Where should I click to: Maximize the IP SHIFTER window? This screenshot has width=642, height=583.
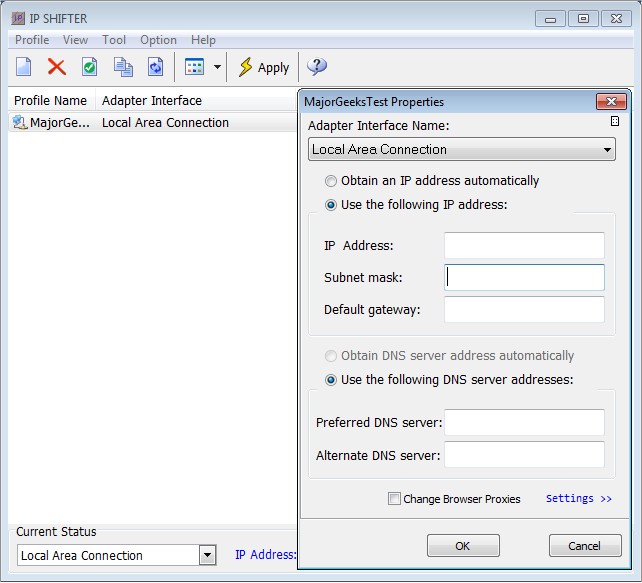click(583, 19)
